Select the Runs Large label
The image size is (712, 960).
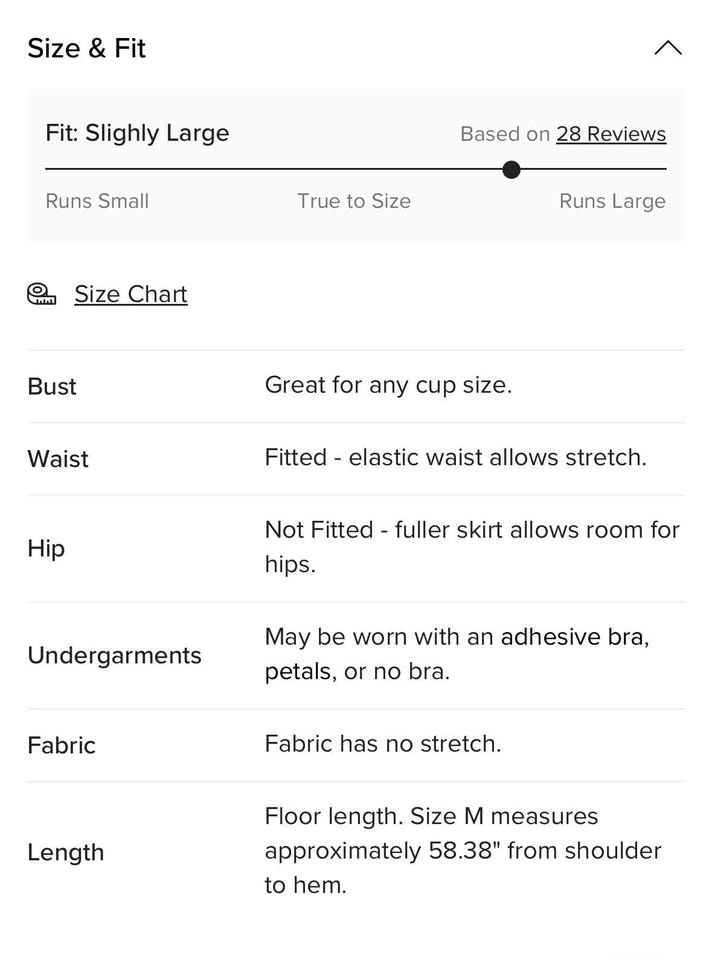612,201
